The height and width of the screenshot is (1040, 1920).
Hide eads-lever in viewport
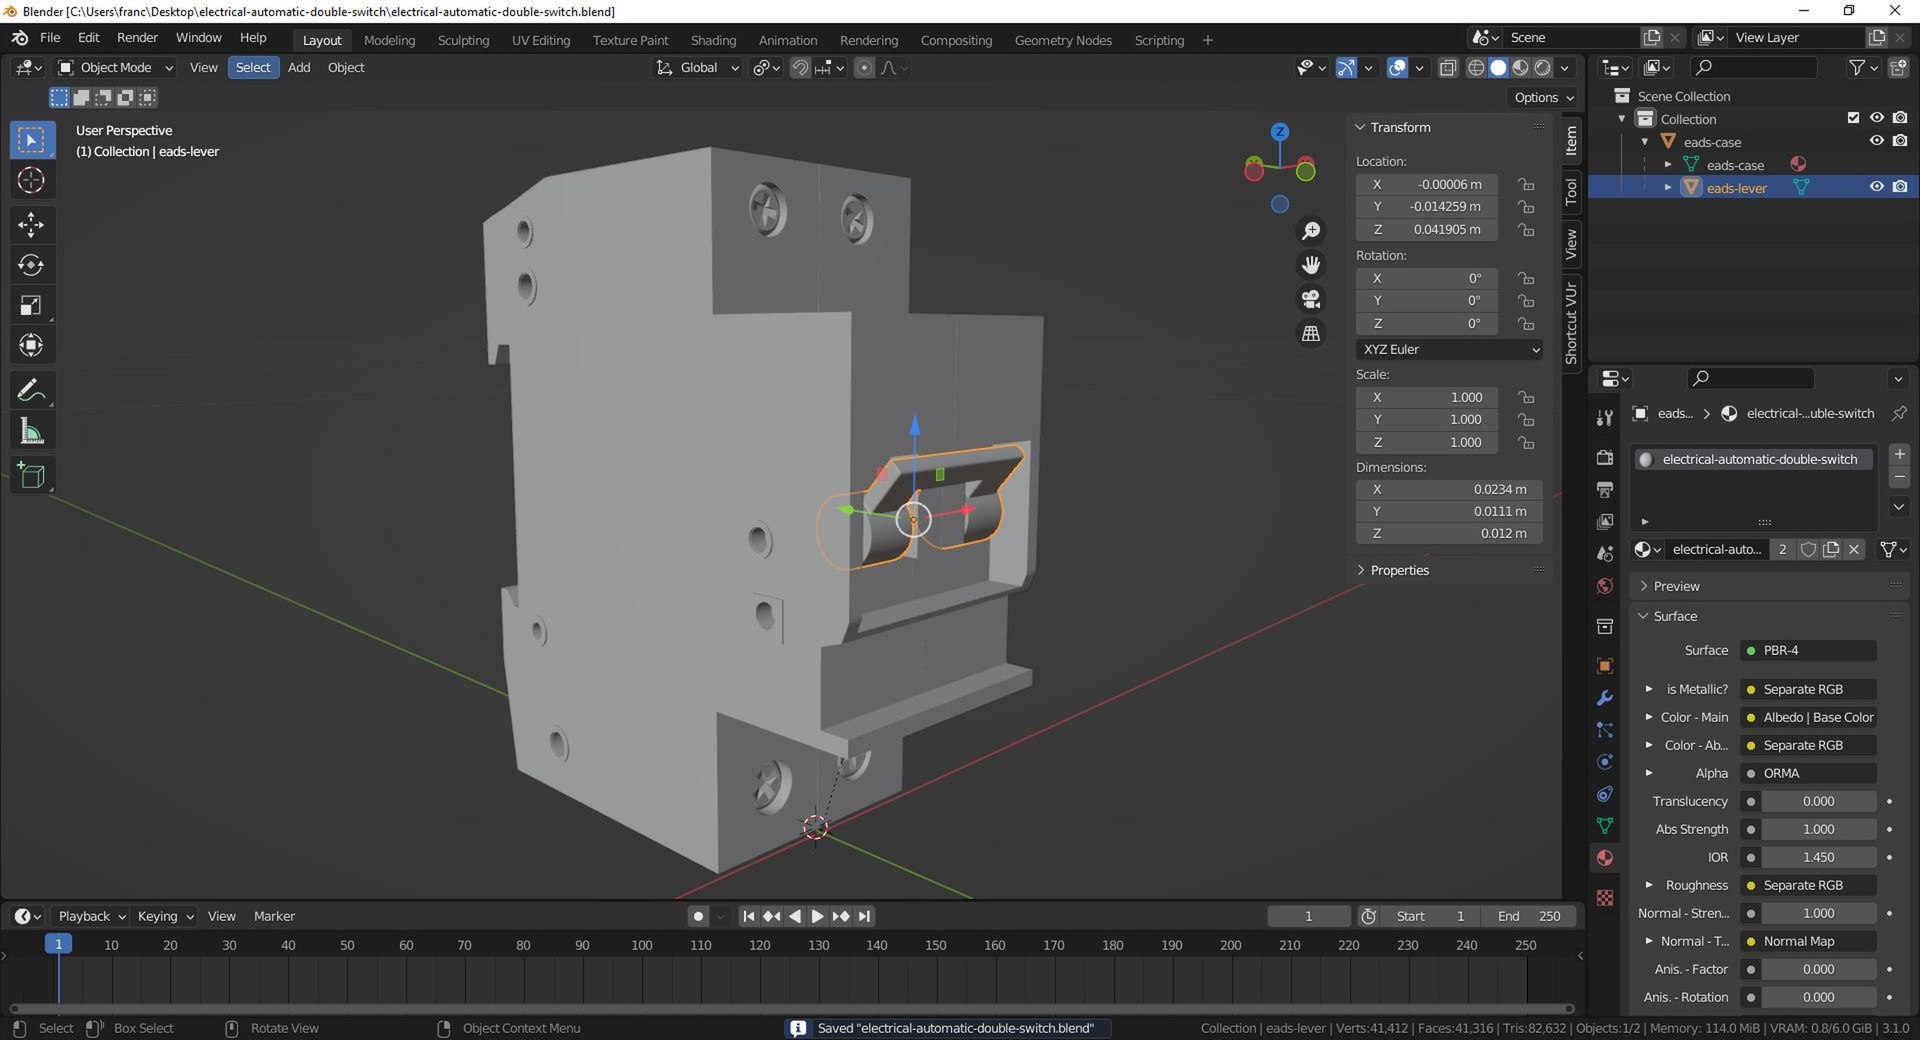1877,187
